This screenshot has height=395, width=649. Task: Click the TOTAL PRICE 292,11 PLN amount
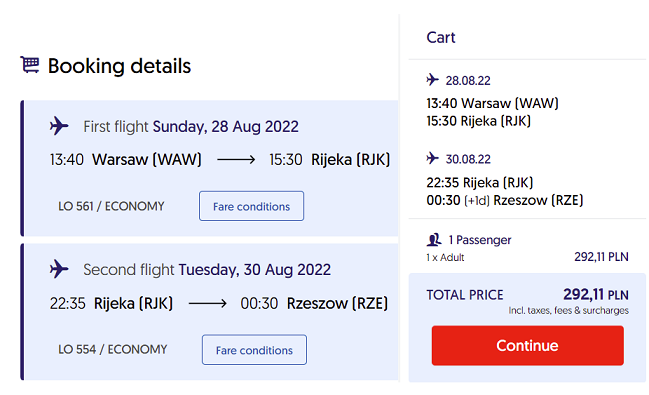[596, 295]
